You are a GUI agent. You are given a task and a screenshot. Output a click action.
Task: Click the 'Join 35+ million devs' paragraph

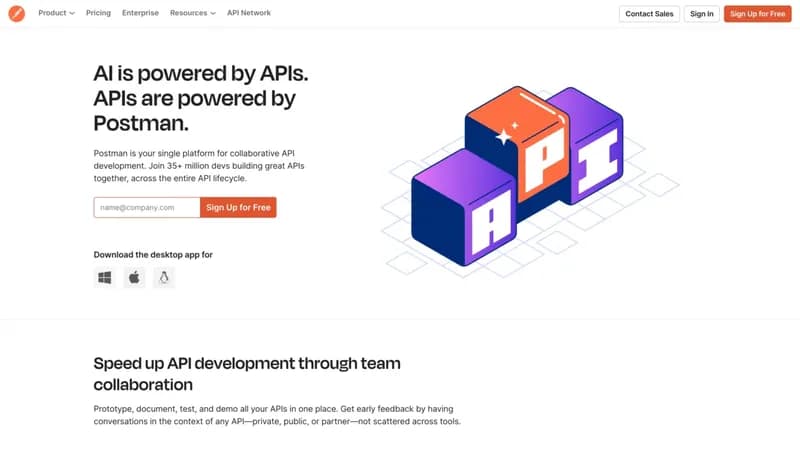pos(199,166)
